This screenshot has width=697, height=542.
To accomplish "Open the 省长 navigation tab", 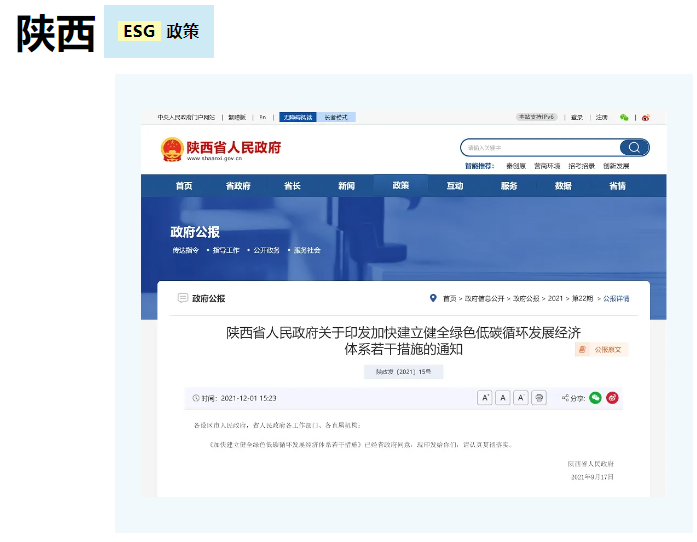I will tap(292, 186).
